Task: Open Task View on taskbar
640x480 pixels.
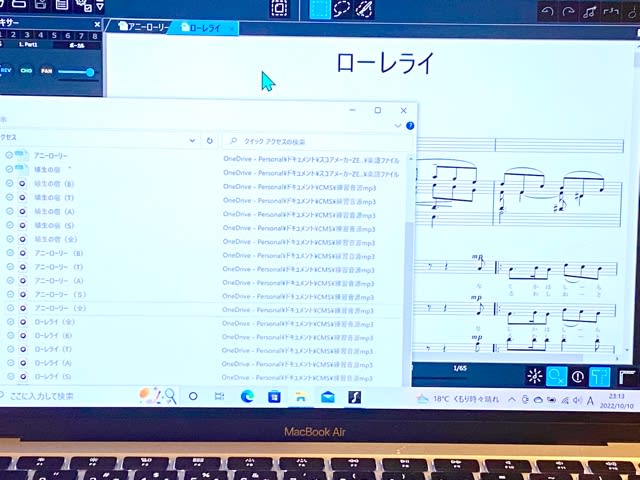Action: tap(220, 396)
